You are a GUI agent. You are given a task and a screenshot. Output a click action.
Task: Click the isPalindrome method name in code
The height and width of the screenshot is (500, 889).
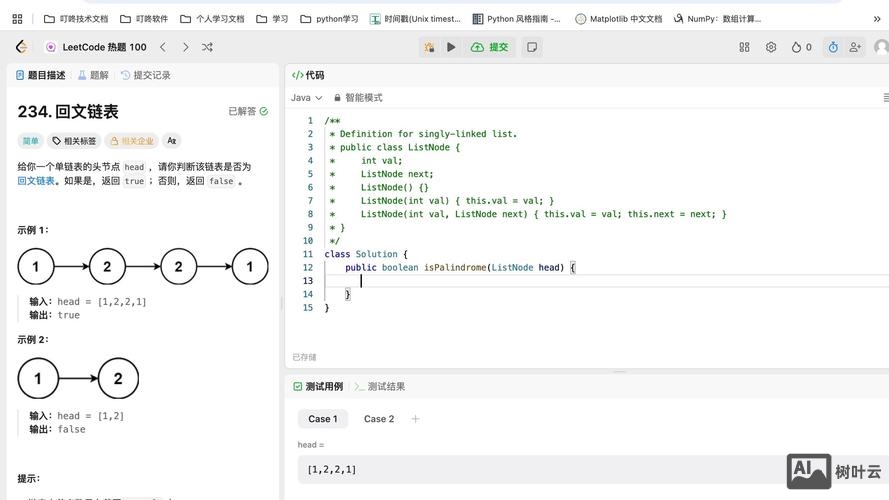tap(455, 268)
